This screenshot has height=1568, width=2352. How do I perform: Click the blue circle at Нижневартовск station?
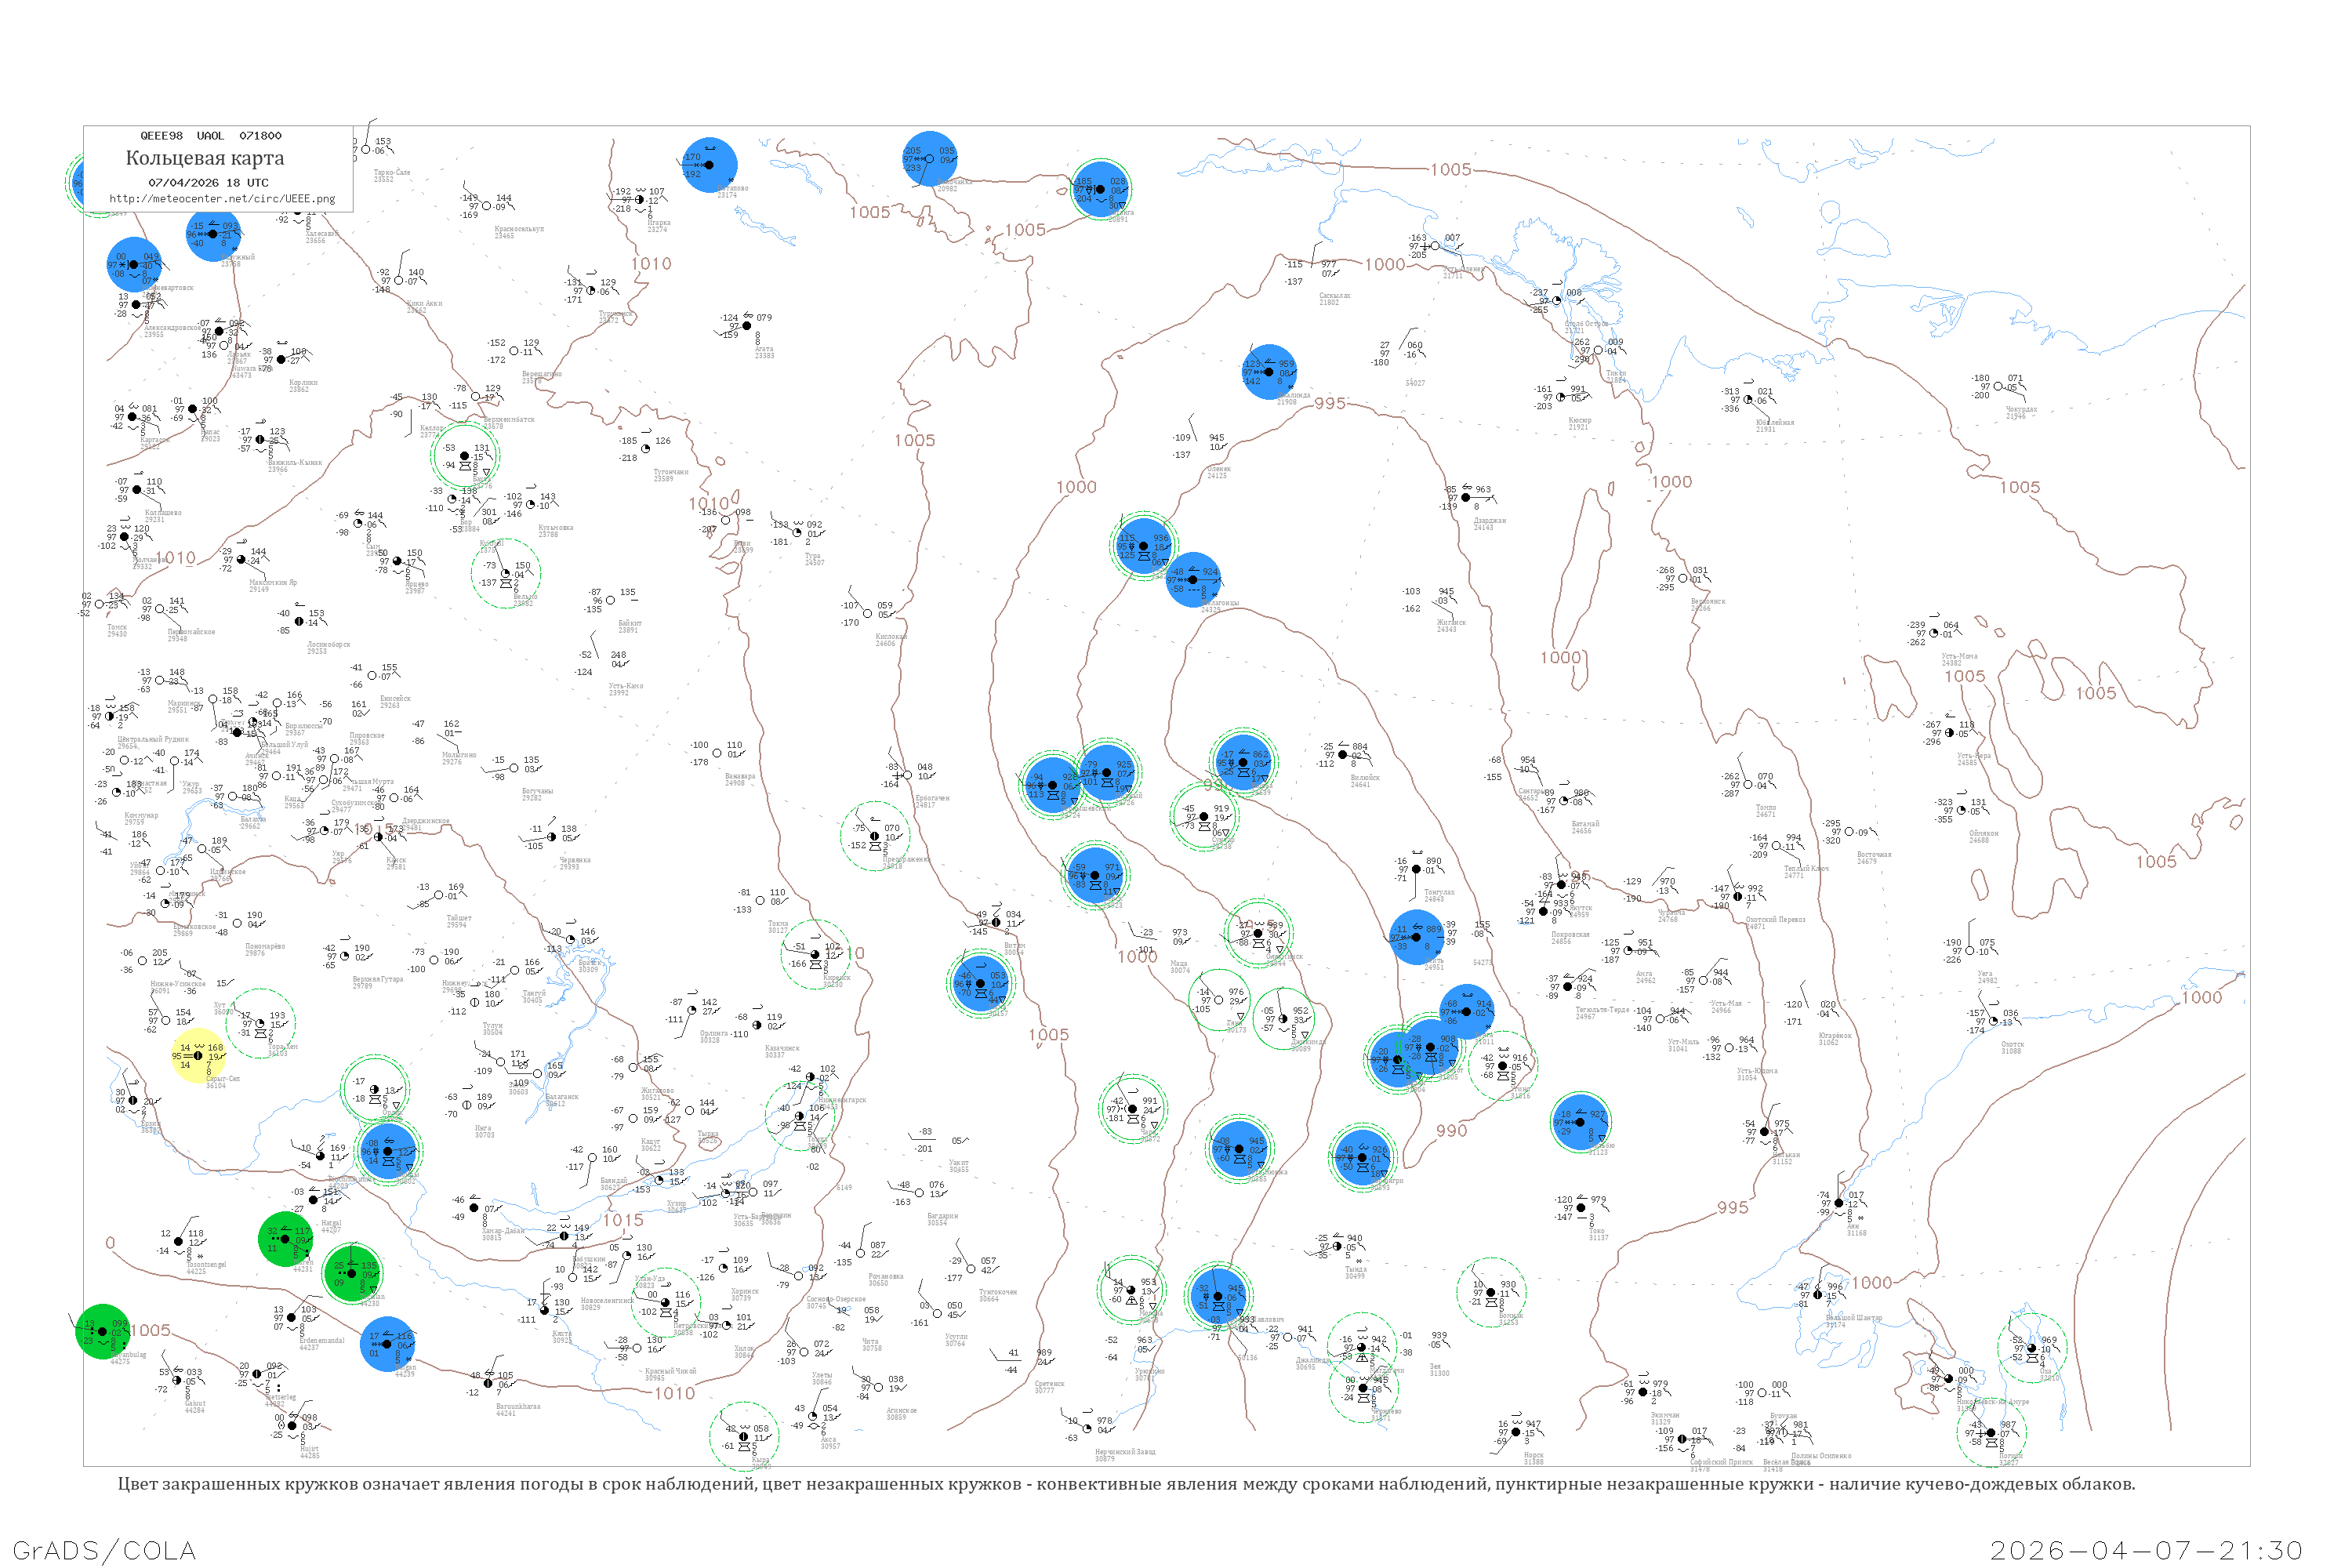134,264
